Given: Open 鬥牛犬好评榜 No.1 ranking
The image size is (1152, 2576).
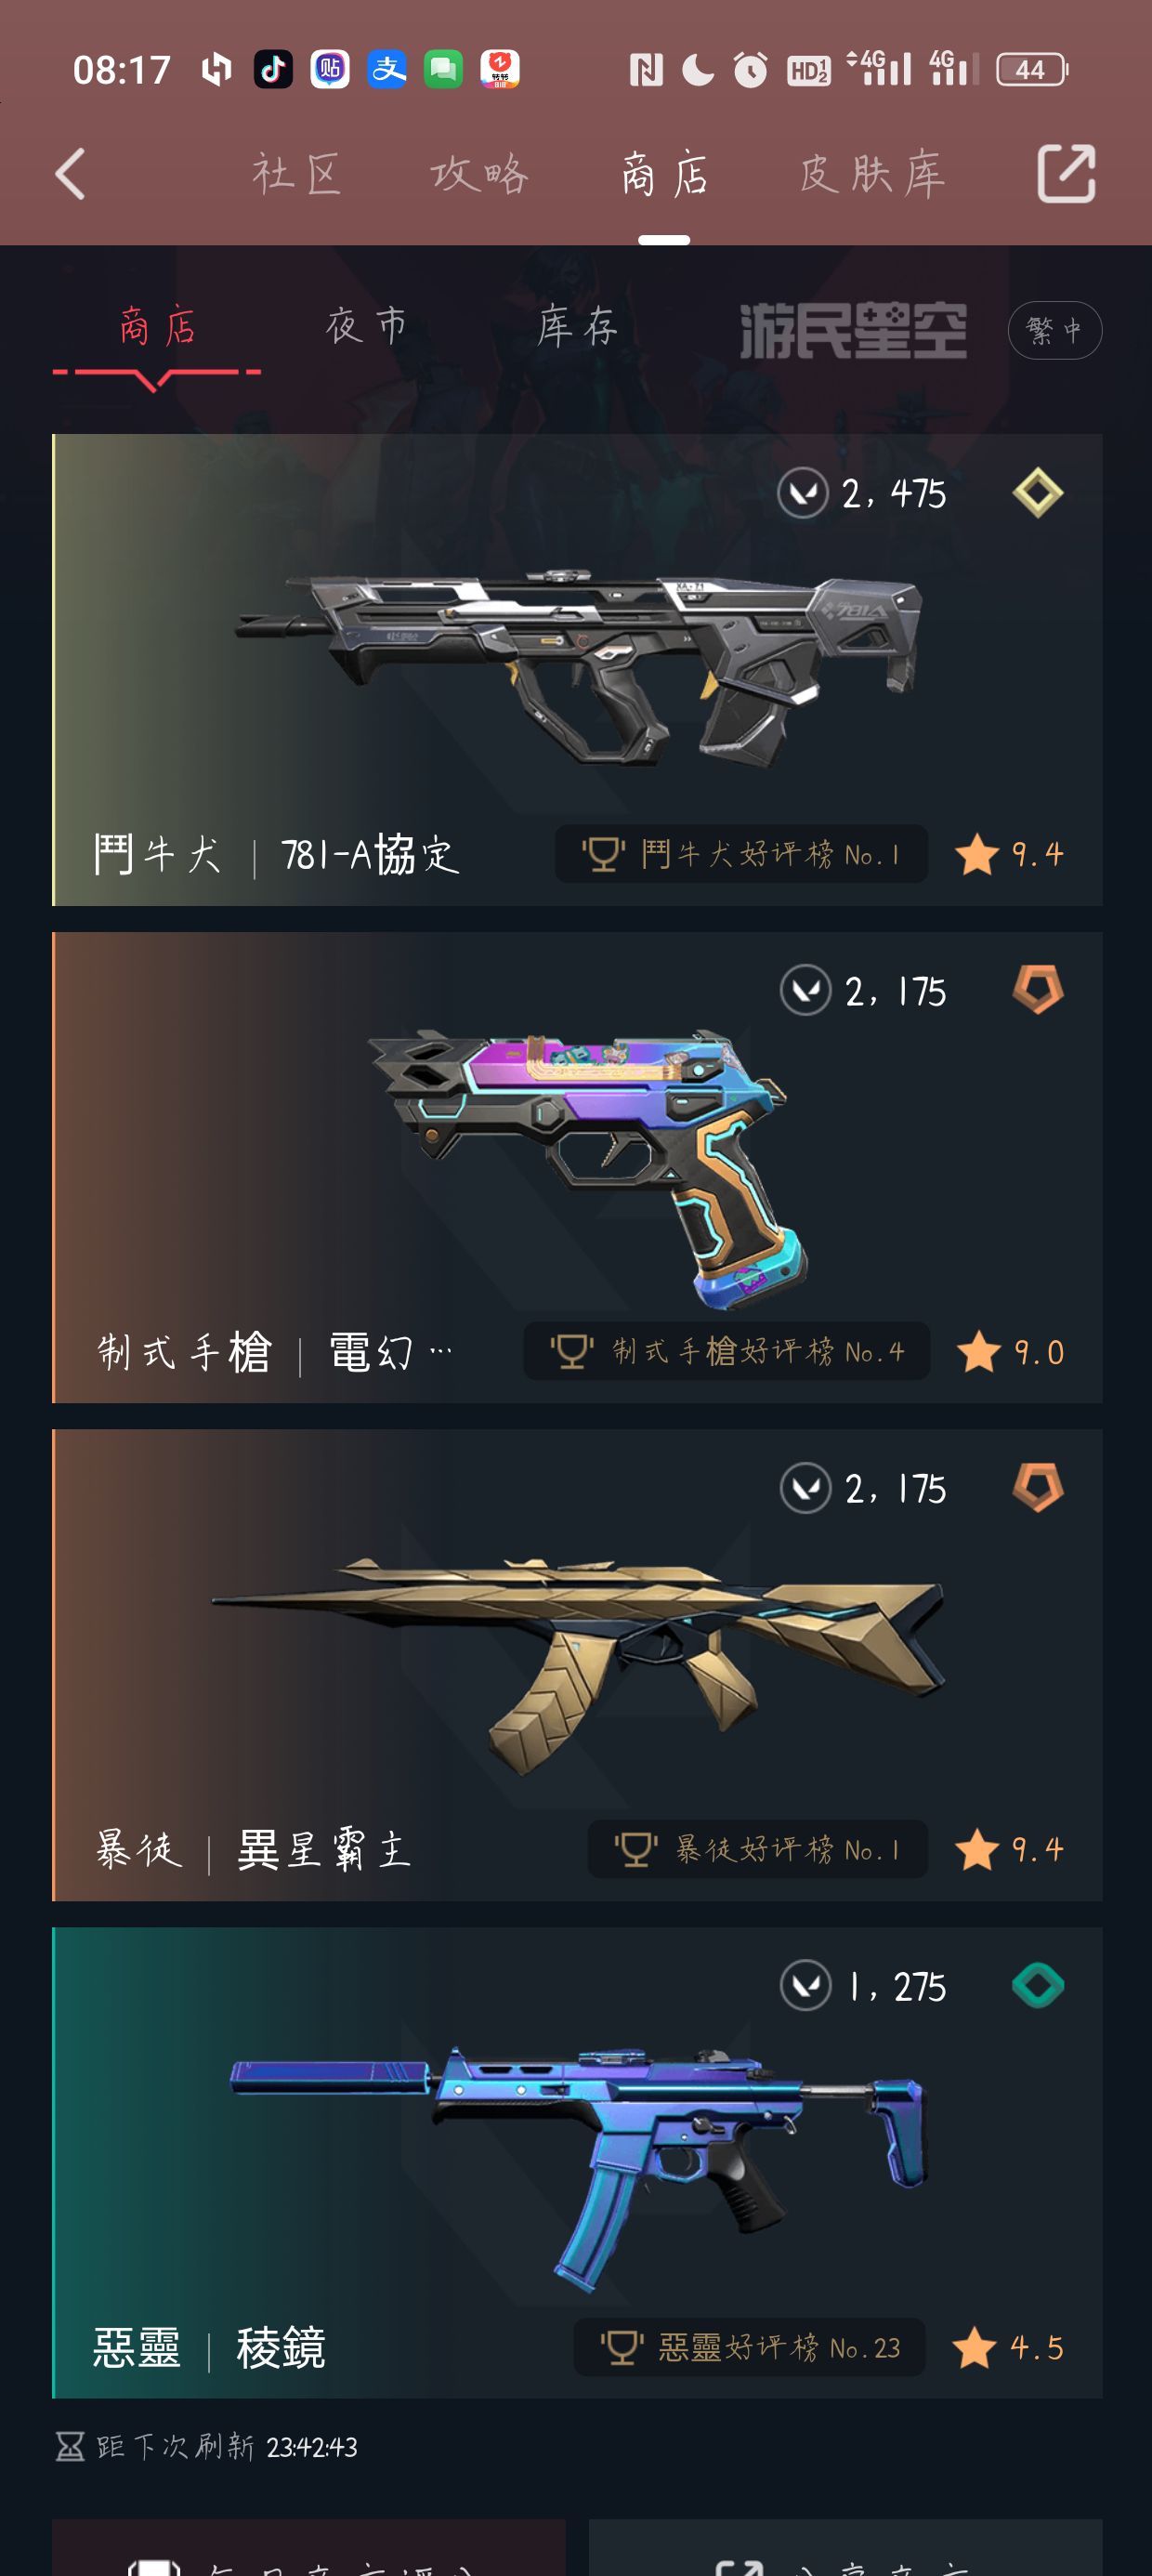Looking at the screenshot, I should (741, 854).
